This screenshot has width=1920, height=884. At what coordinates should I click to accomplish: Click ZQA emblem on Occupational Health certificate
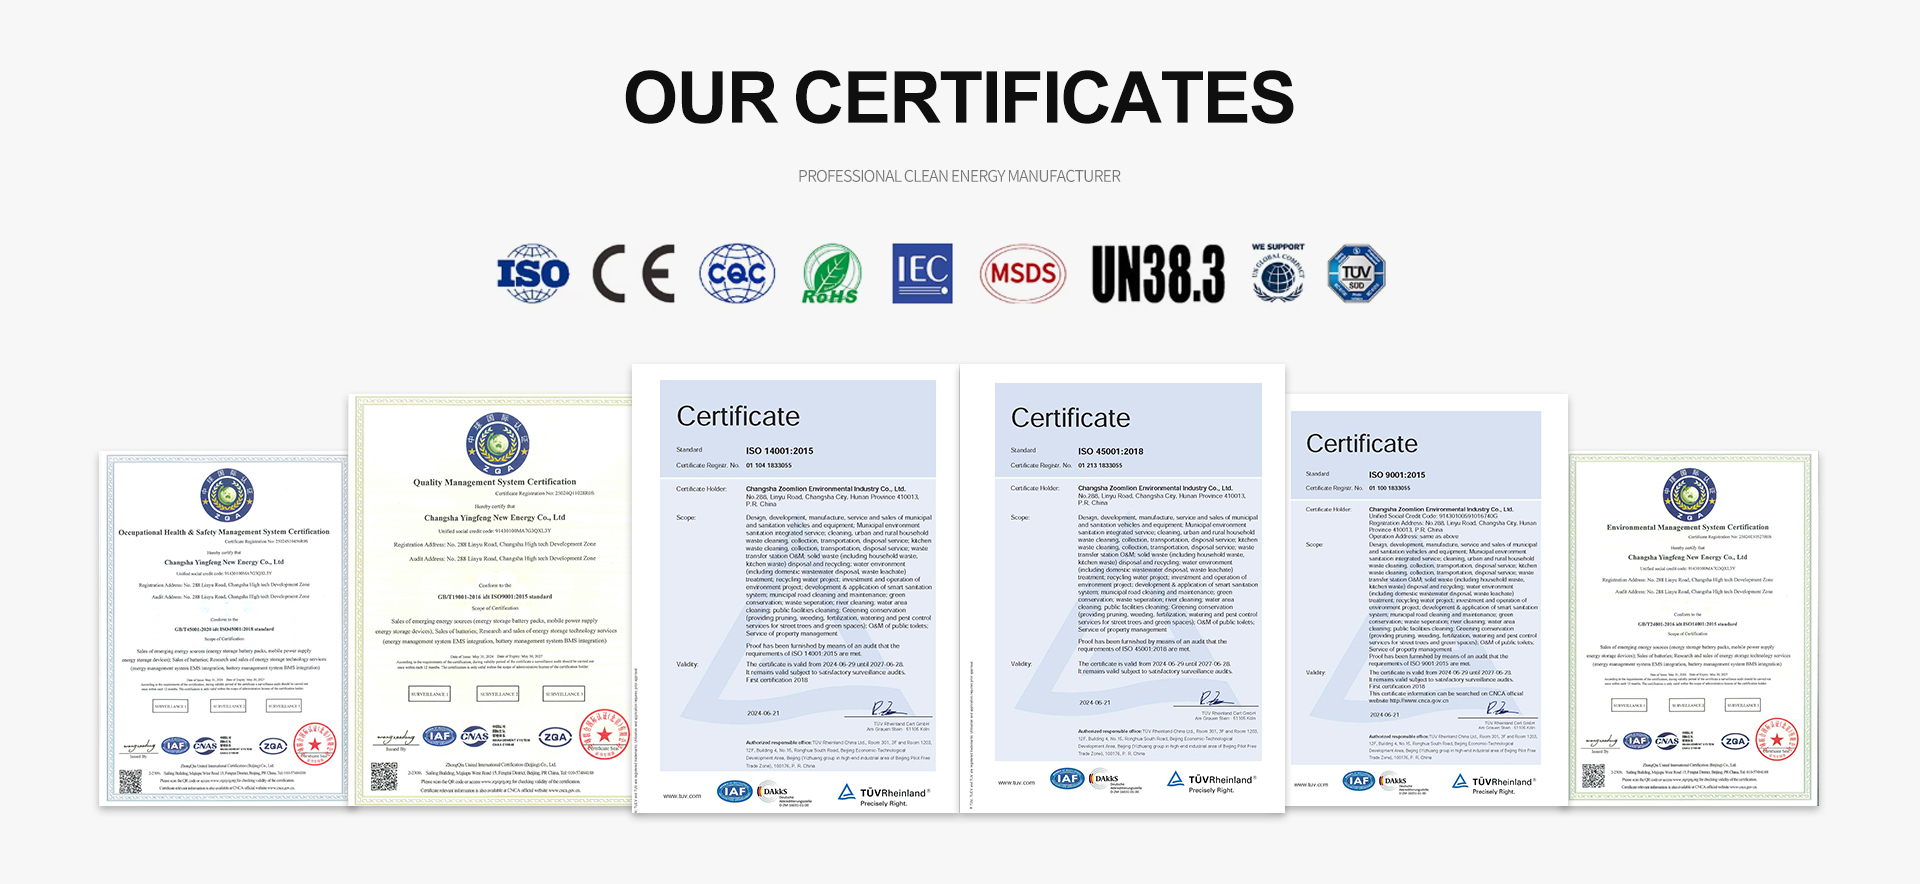click(227, 495)
